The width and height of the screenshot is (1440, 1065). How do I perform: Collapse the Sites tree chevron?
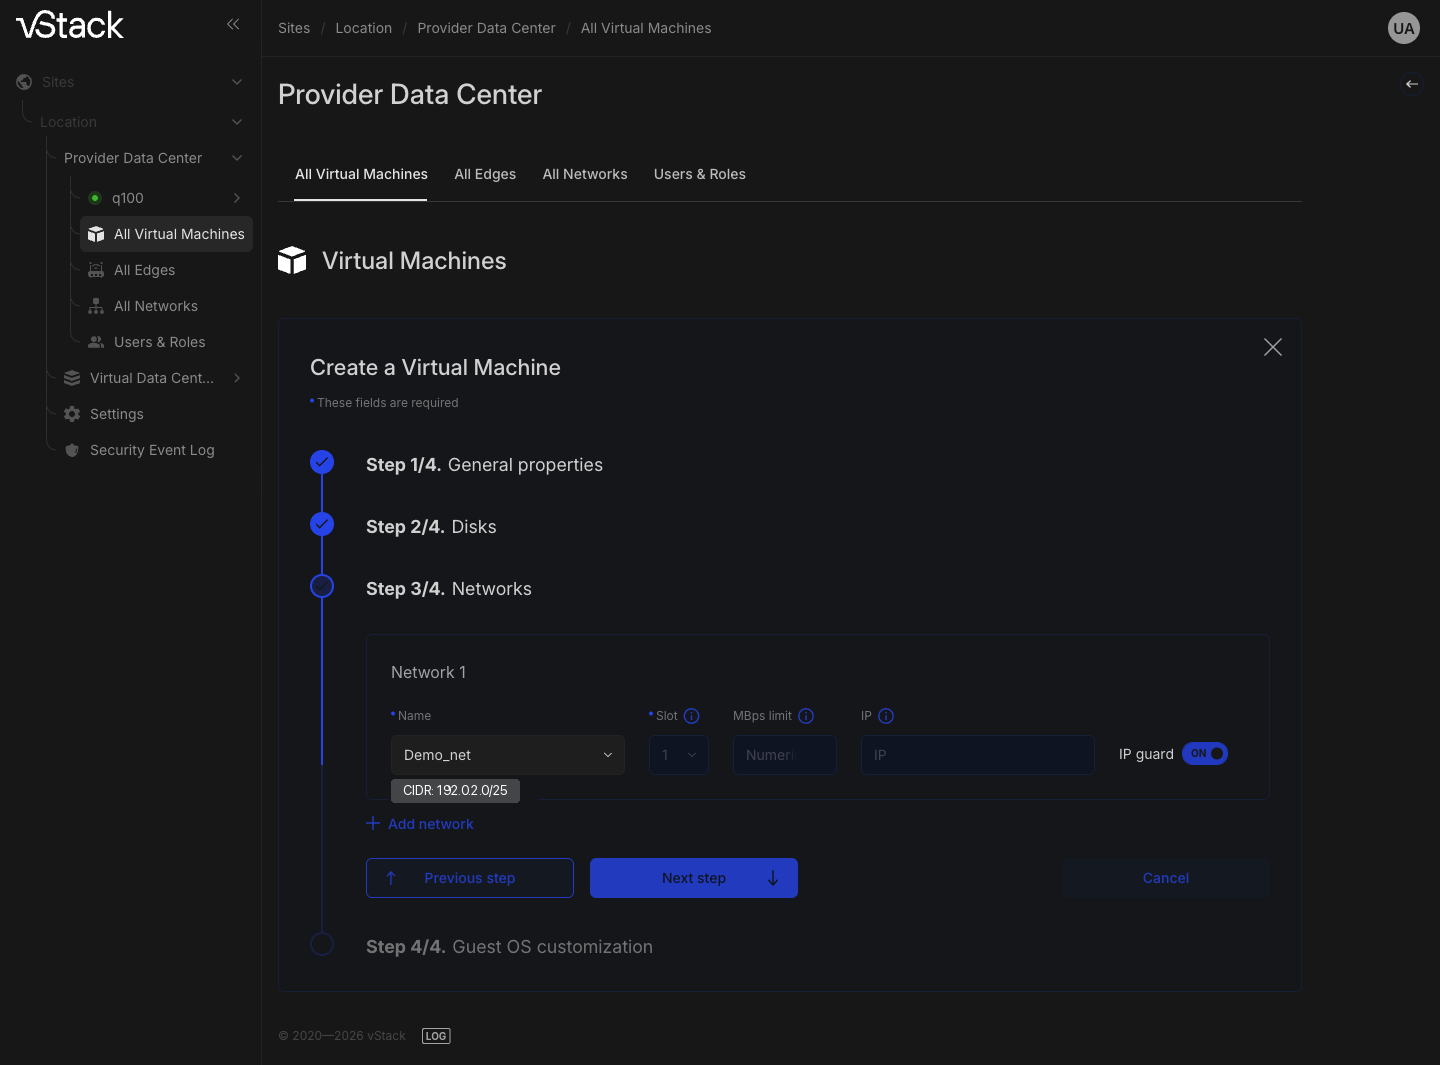tap(237, 82)
